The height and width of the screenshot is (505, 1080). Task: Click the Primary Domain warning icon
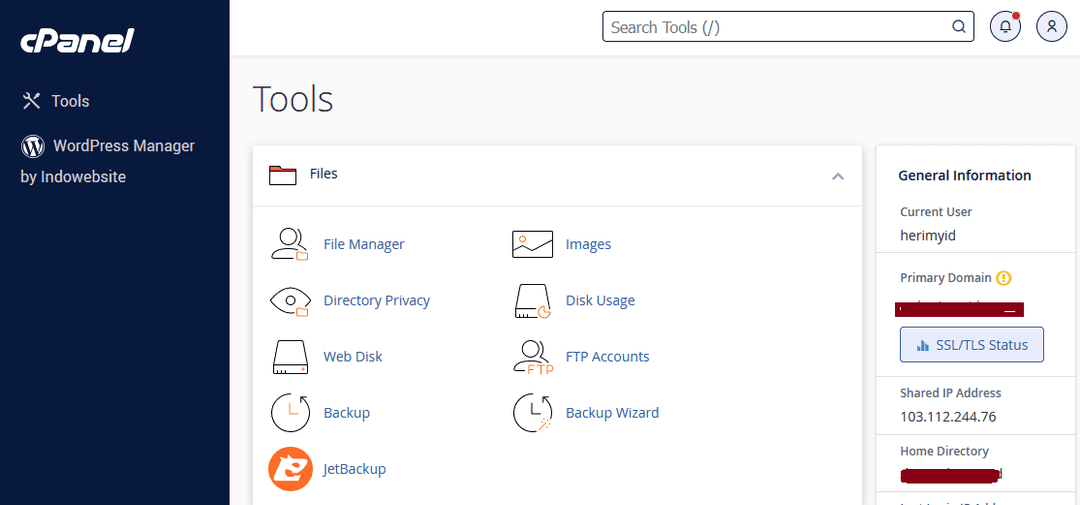pyautogui.click(x=1004, y=278)
